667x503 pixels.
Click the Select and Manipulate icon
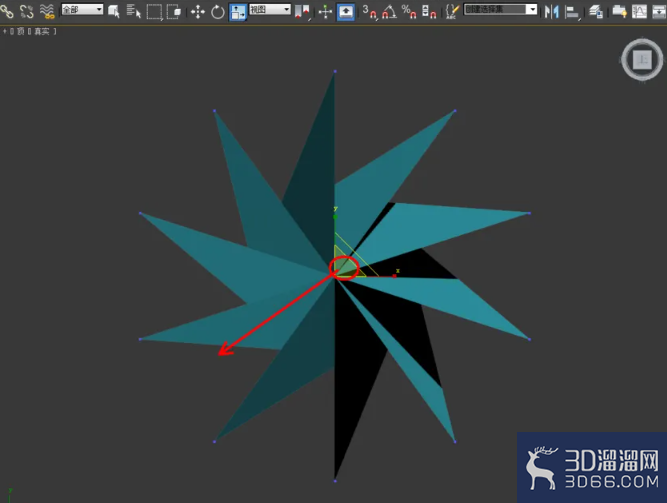pyautogui.click(x=325, y=11)
